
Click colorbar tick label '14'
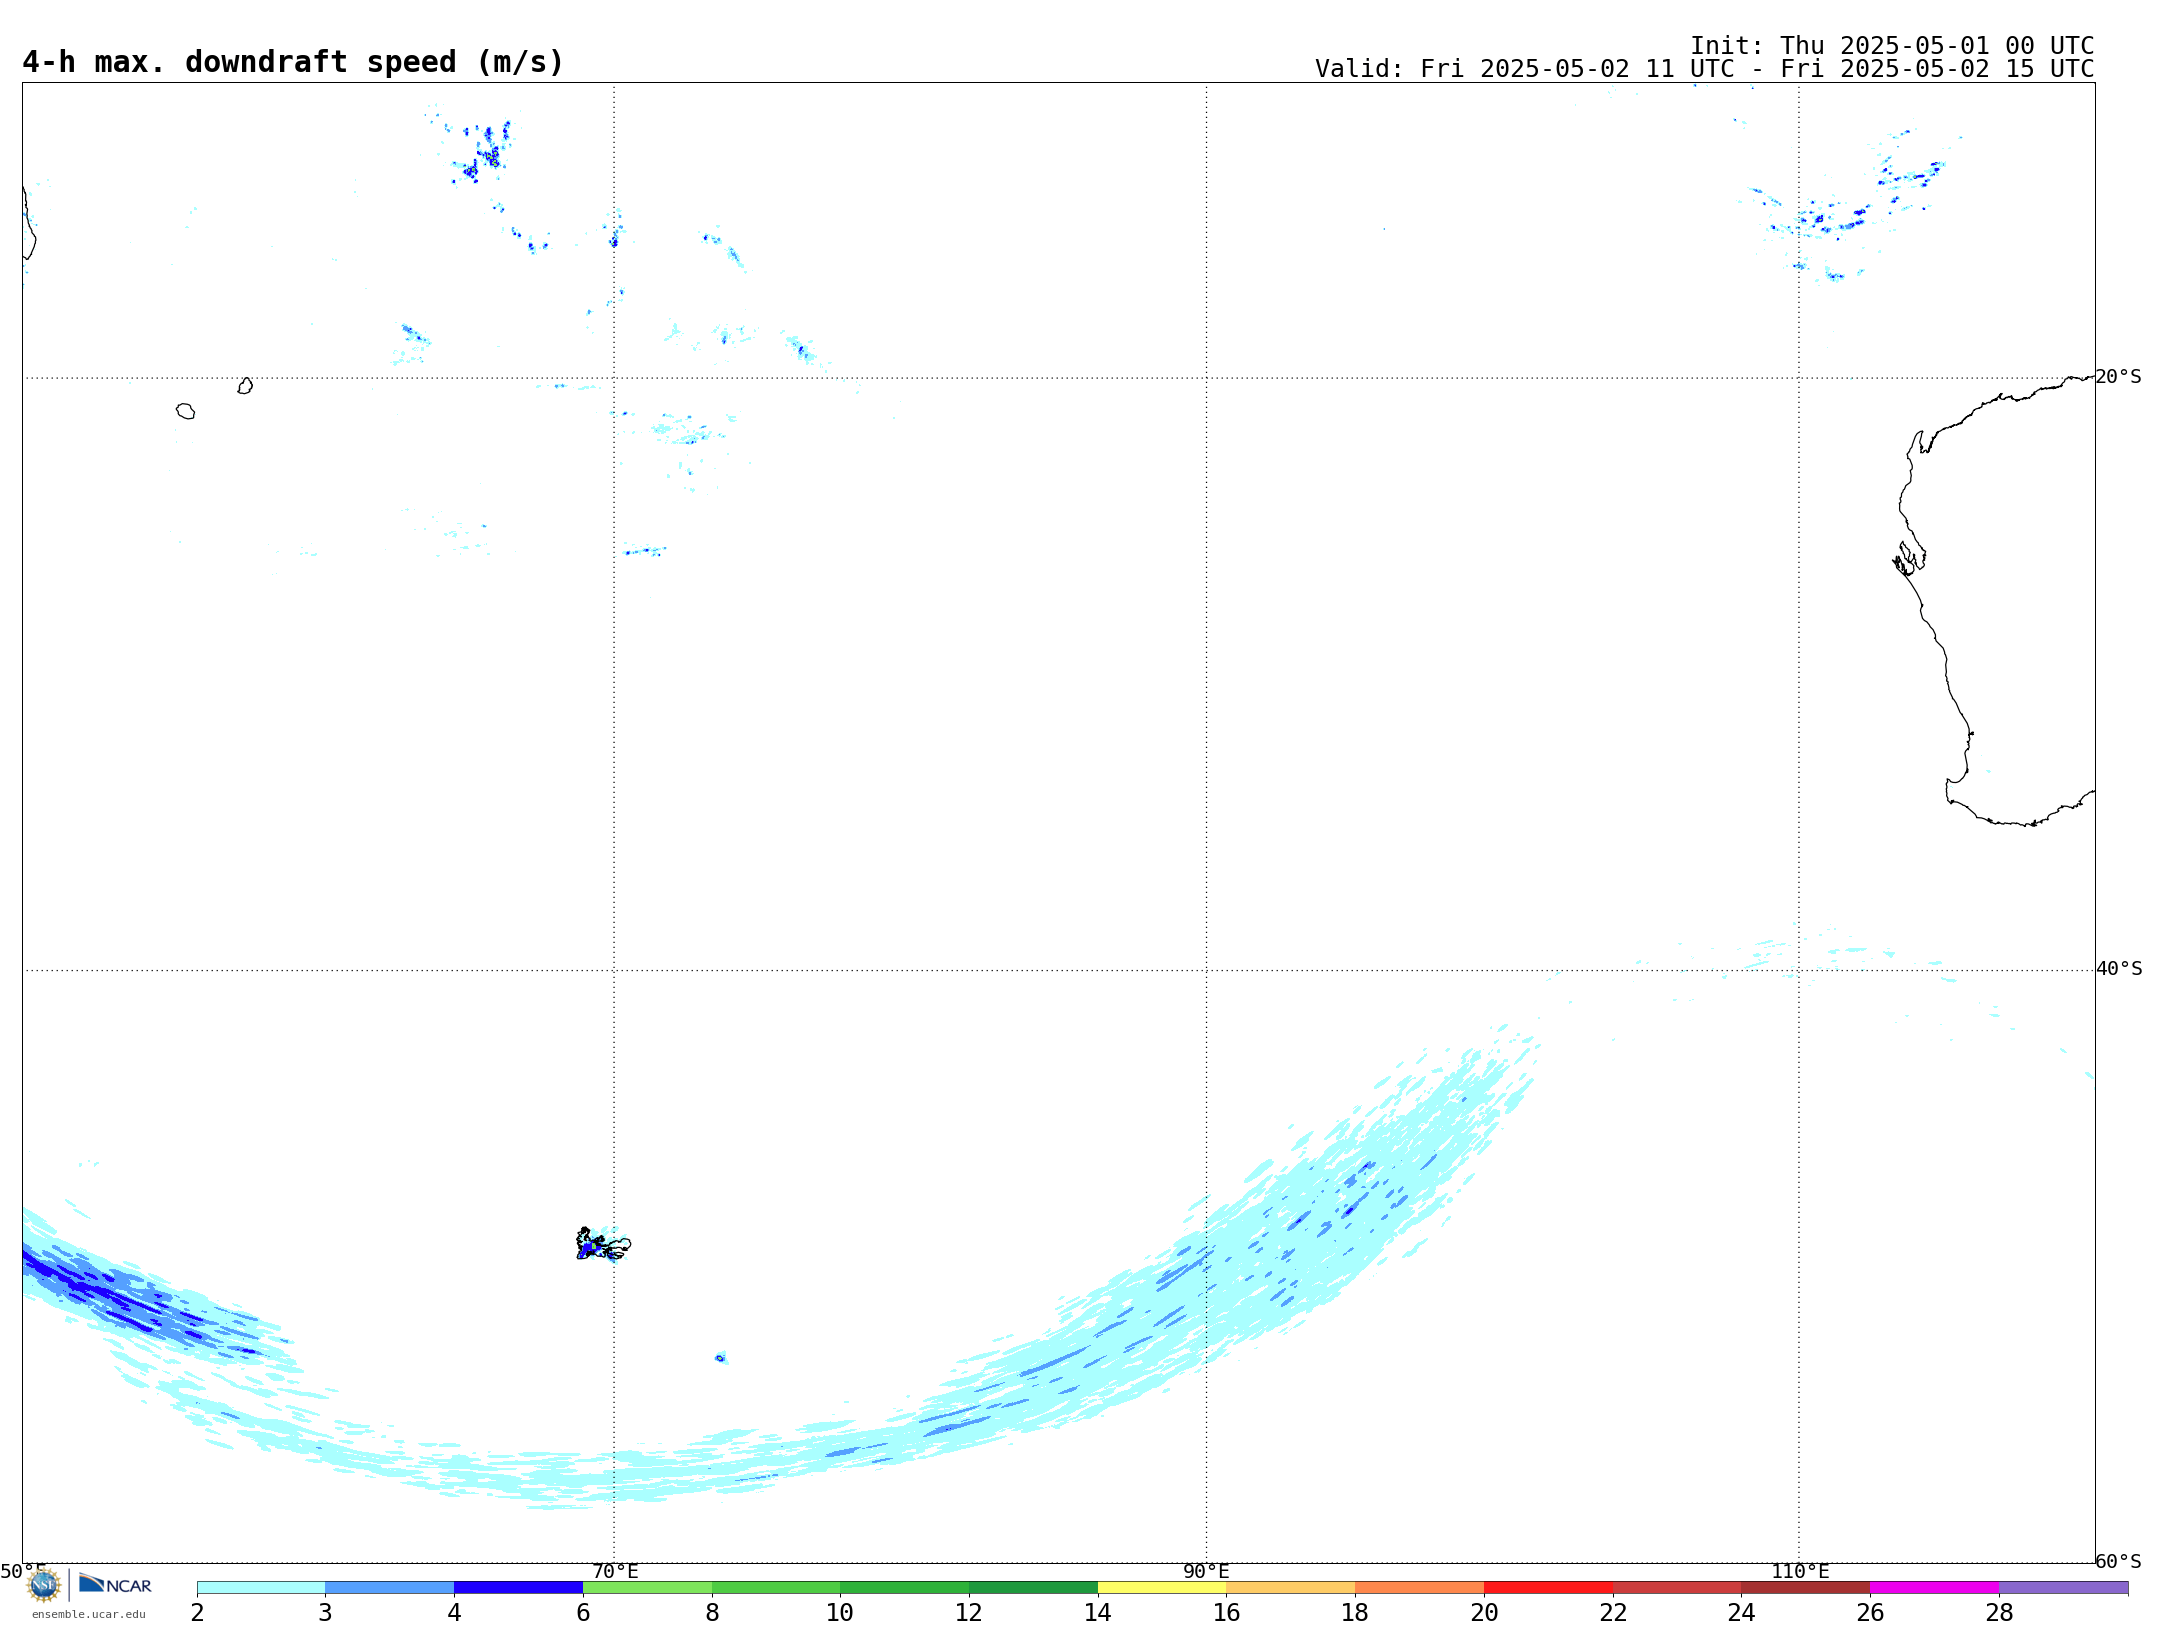[x=1098, y=1613]
